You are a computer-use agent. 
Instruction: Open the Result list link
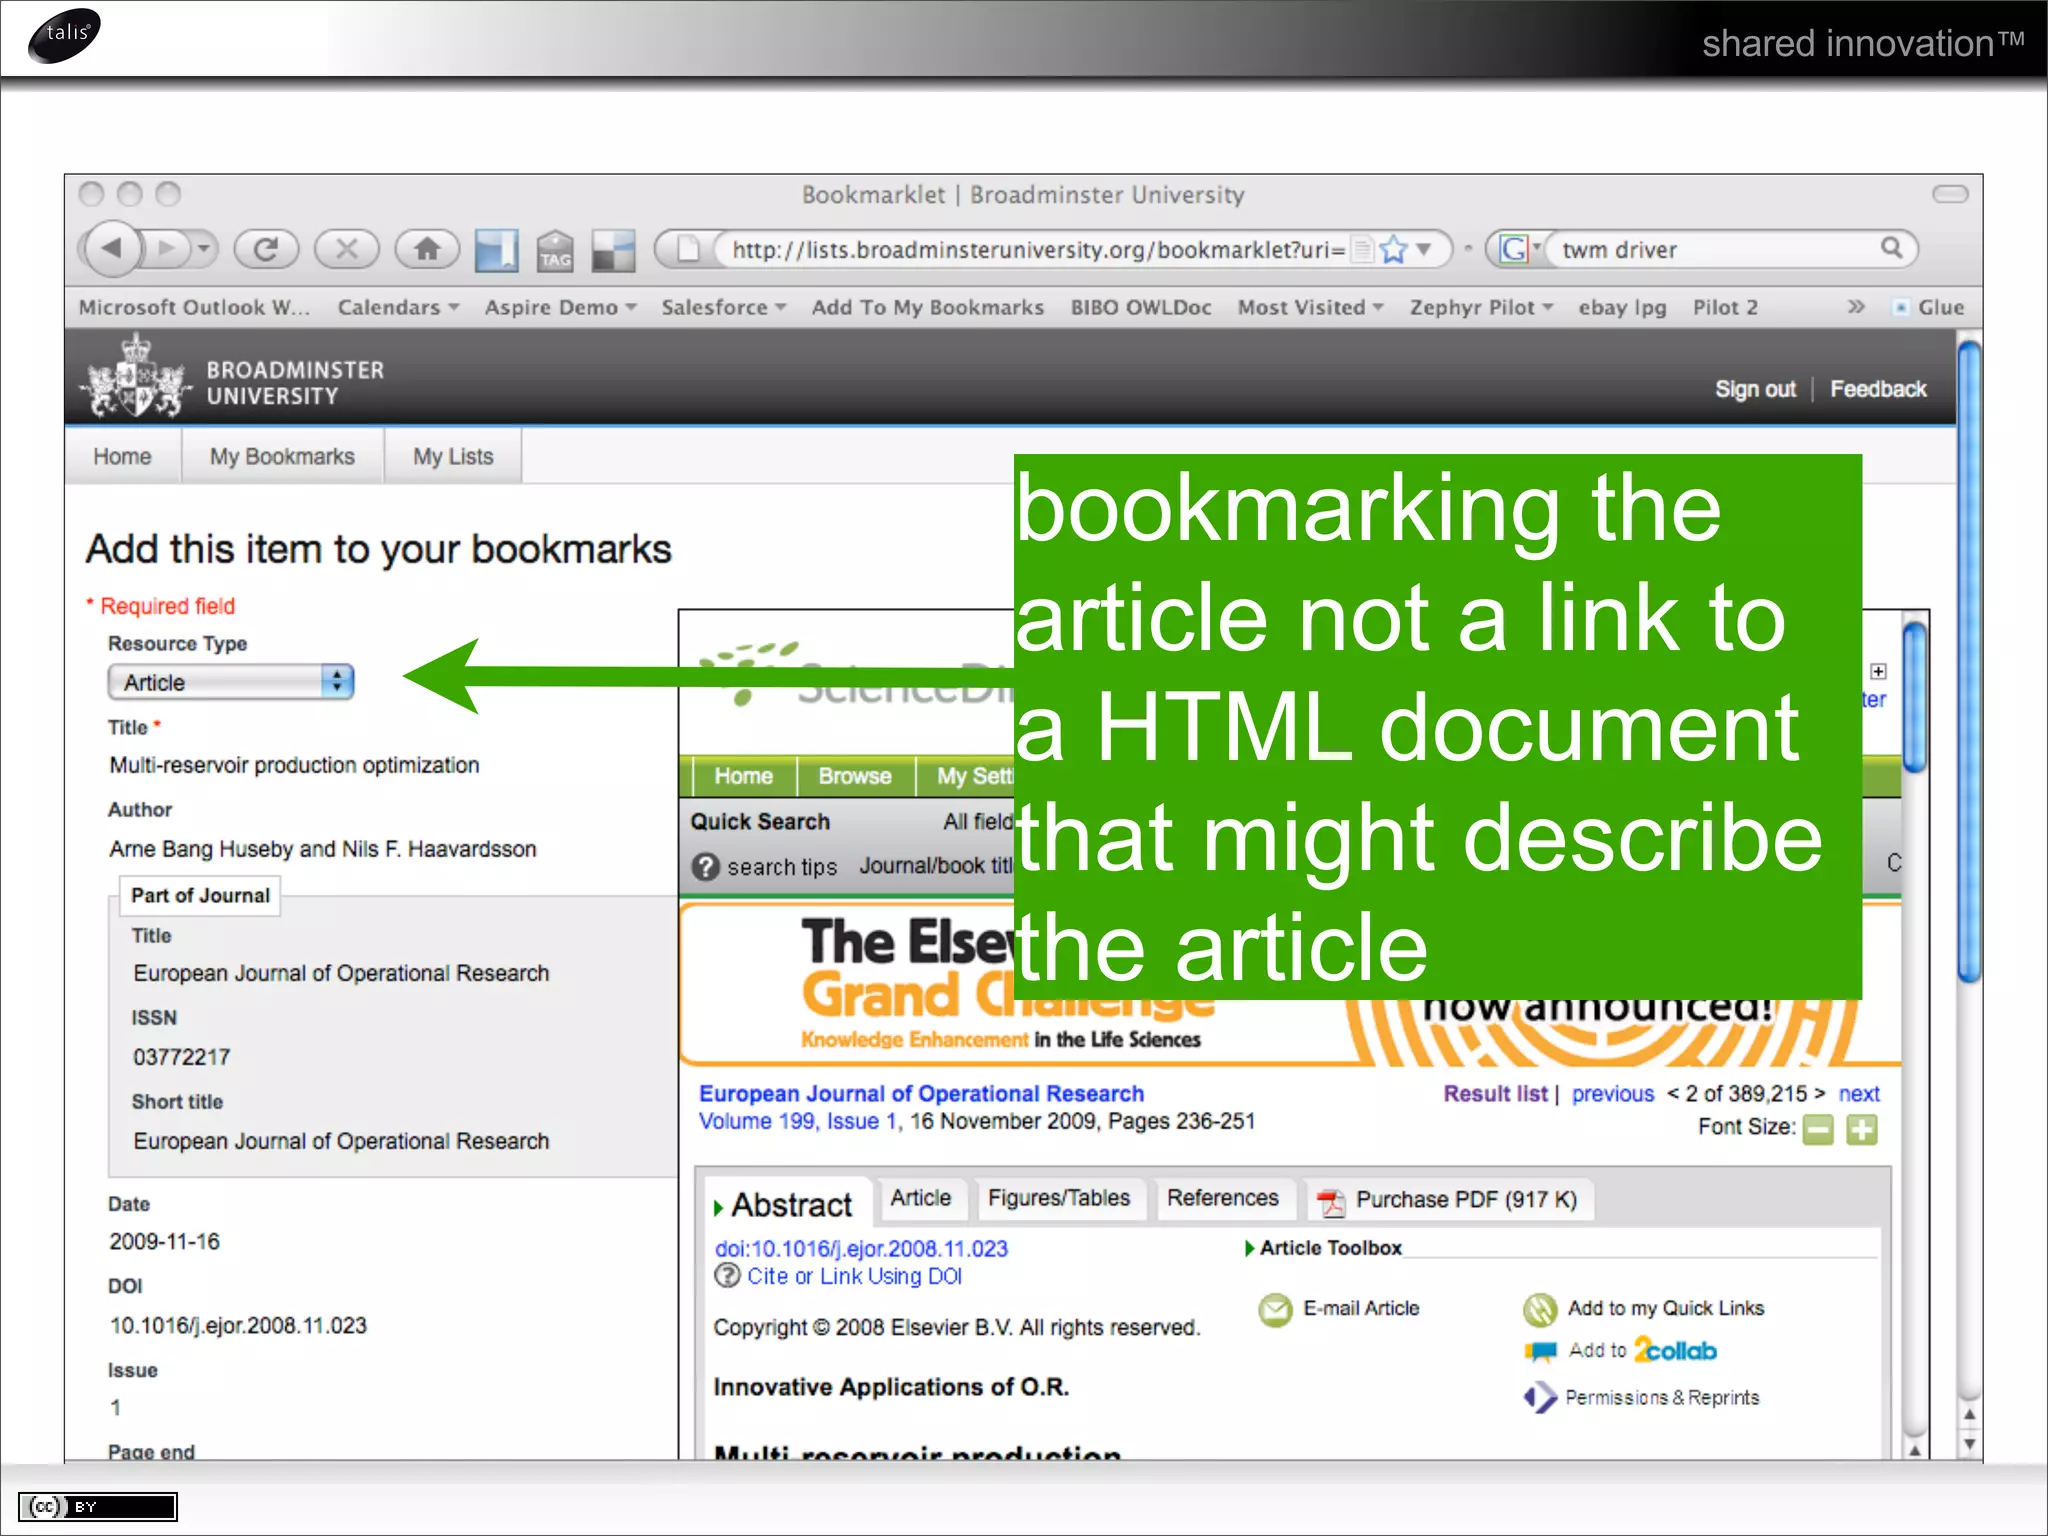[1495, 1094]
